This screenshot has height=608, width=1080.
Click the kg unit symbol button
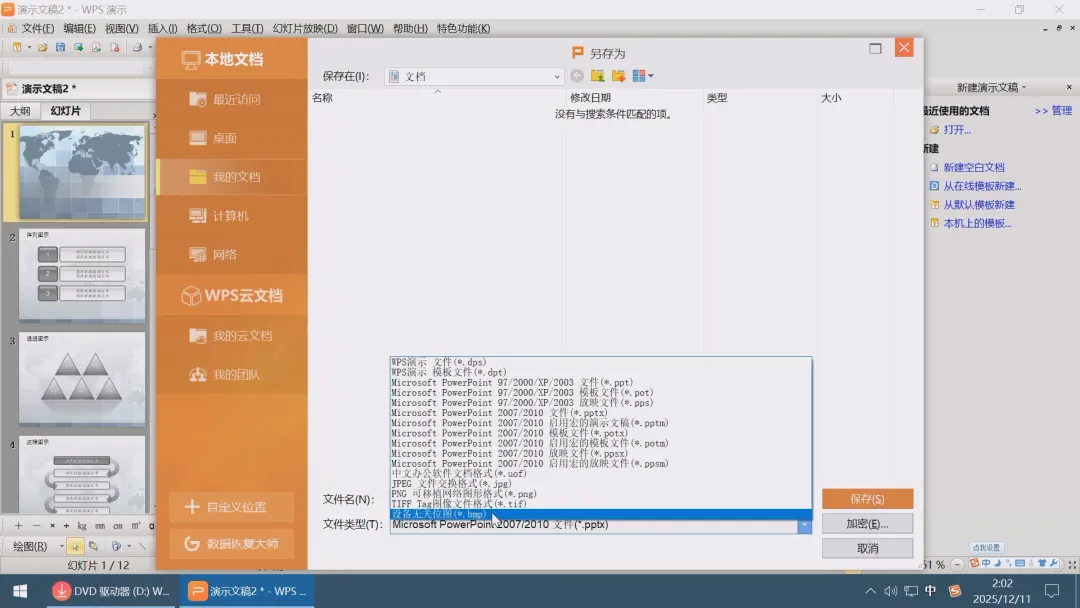point(82,525)
